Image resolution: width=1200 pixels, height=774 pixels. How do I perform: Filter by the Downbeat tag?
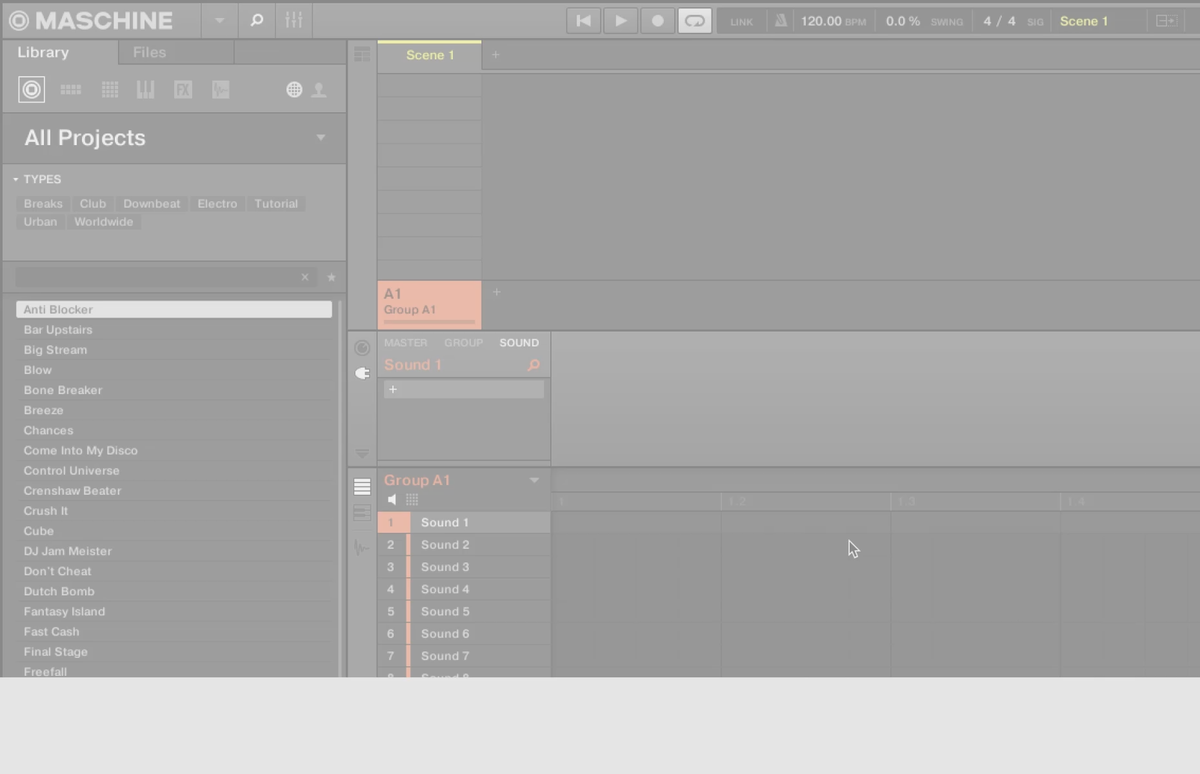coord(152,204)
